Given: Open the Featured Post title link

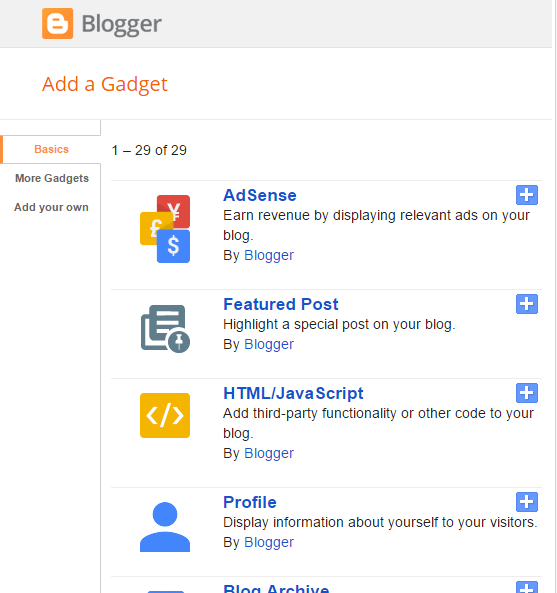Looking at the screenshot, I should click(281, 304).
